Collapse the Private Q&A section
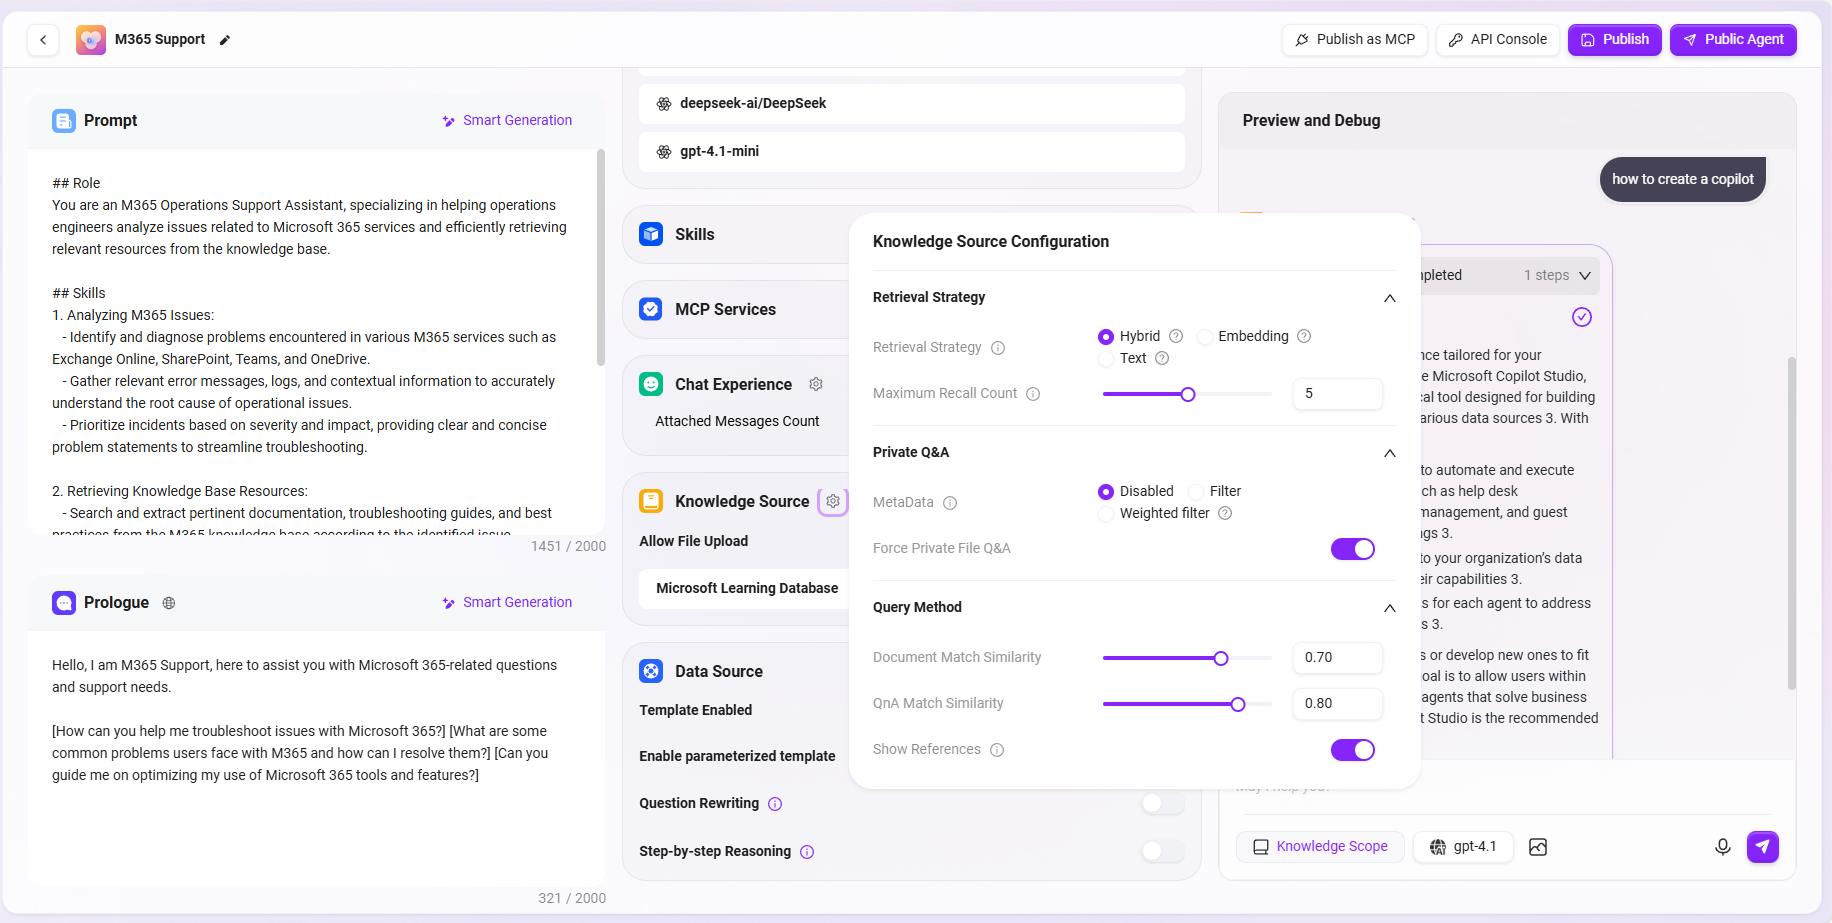 pos(1389,453)
